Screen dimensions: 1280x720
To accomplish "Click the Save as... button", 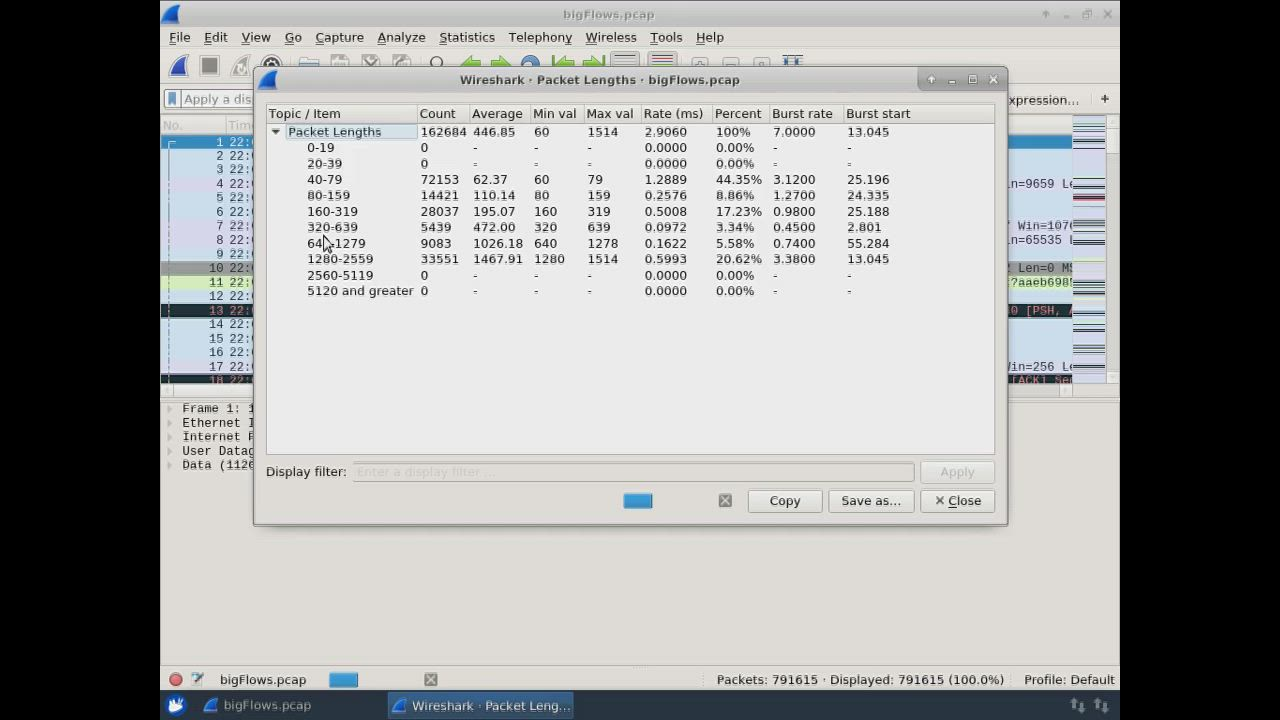I will (x=871, y=501).
